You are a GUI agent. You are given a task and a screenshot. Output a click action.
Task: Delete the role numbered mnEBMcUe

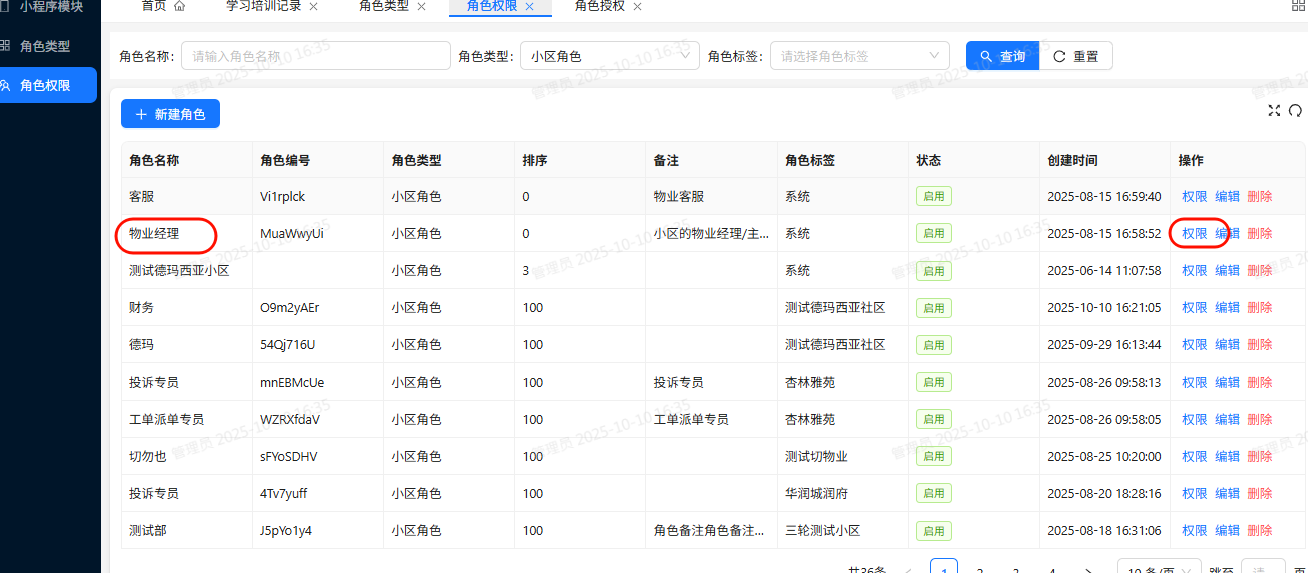click(1260, 382)
